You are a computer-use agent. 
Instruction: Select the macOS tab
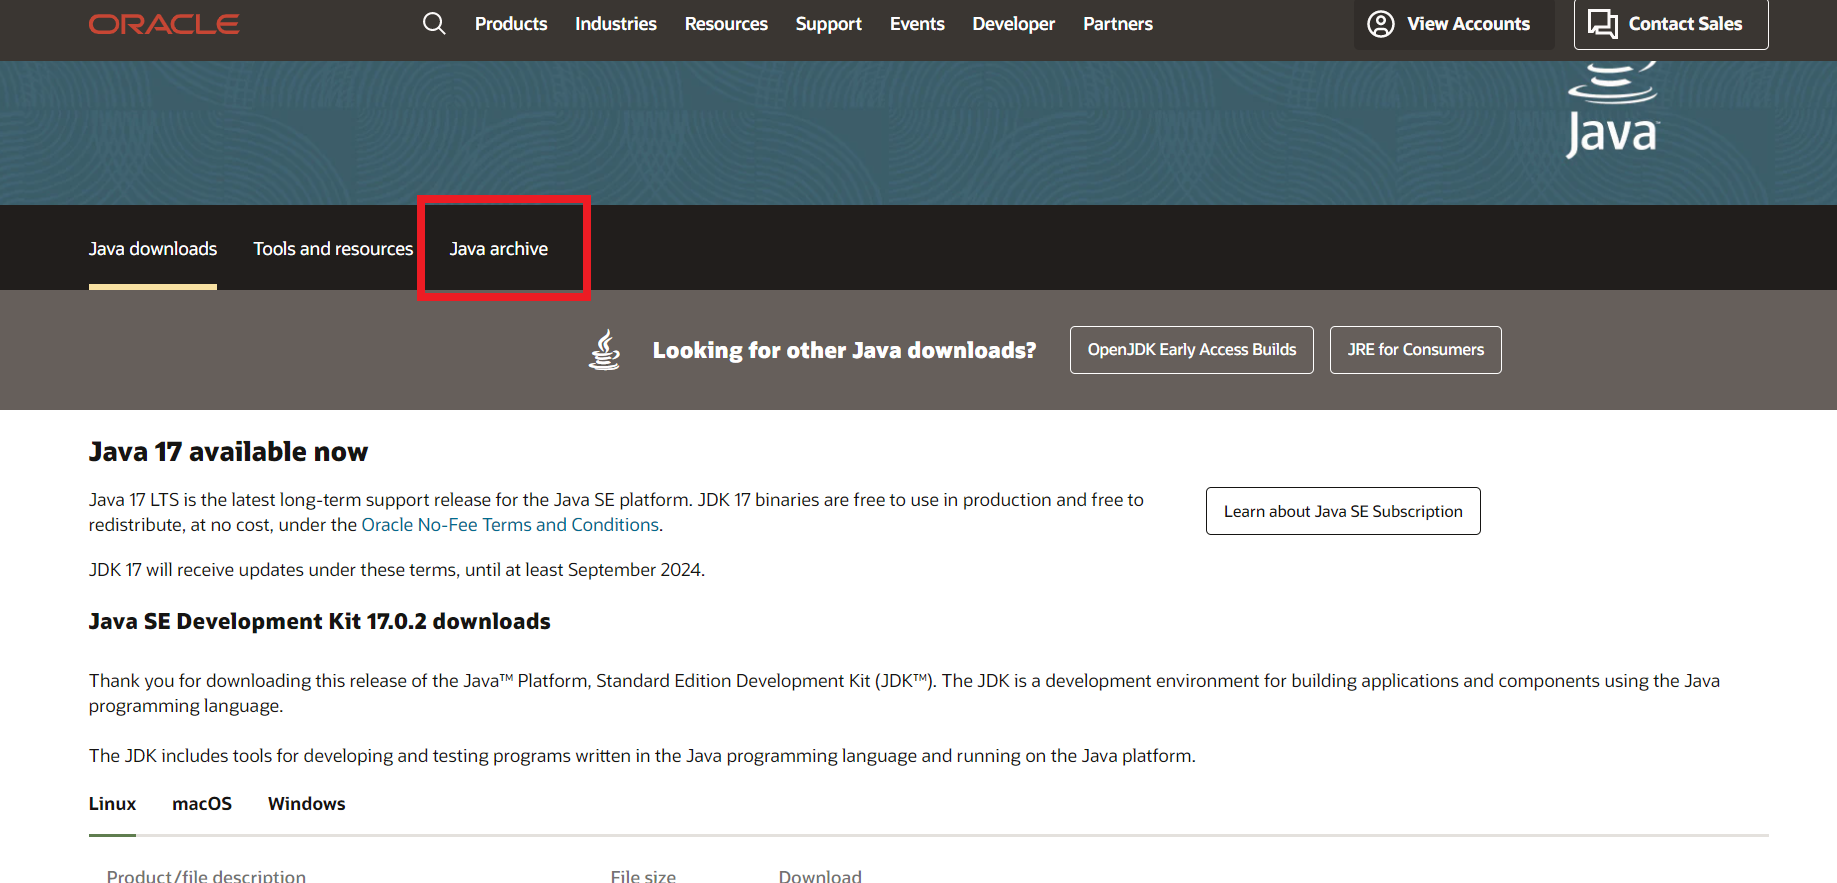tap(202, 804)
